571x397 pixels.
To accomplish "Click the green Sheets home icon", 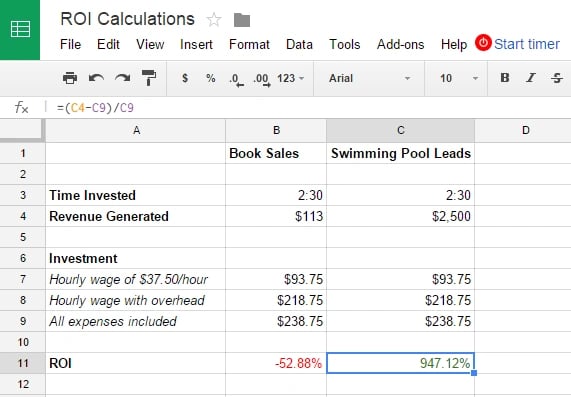I will [20, 30].
